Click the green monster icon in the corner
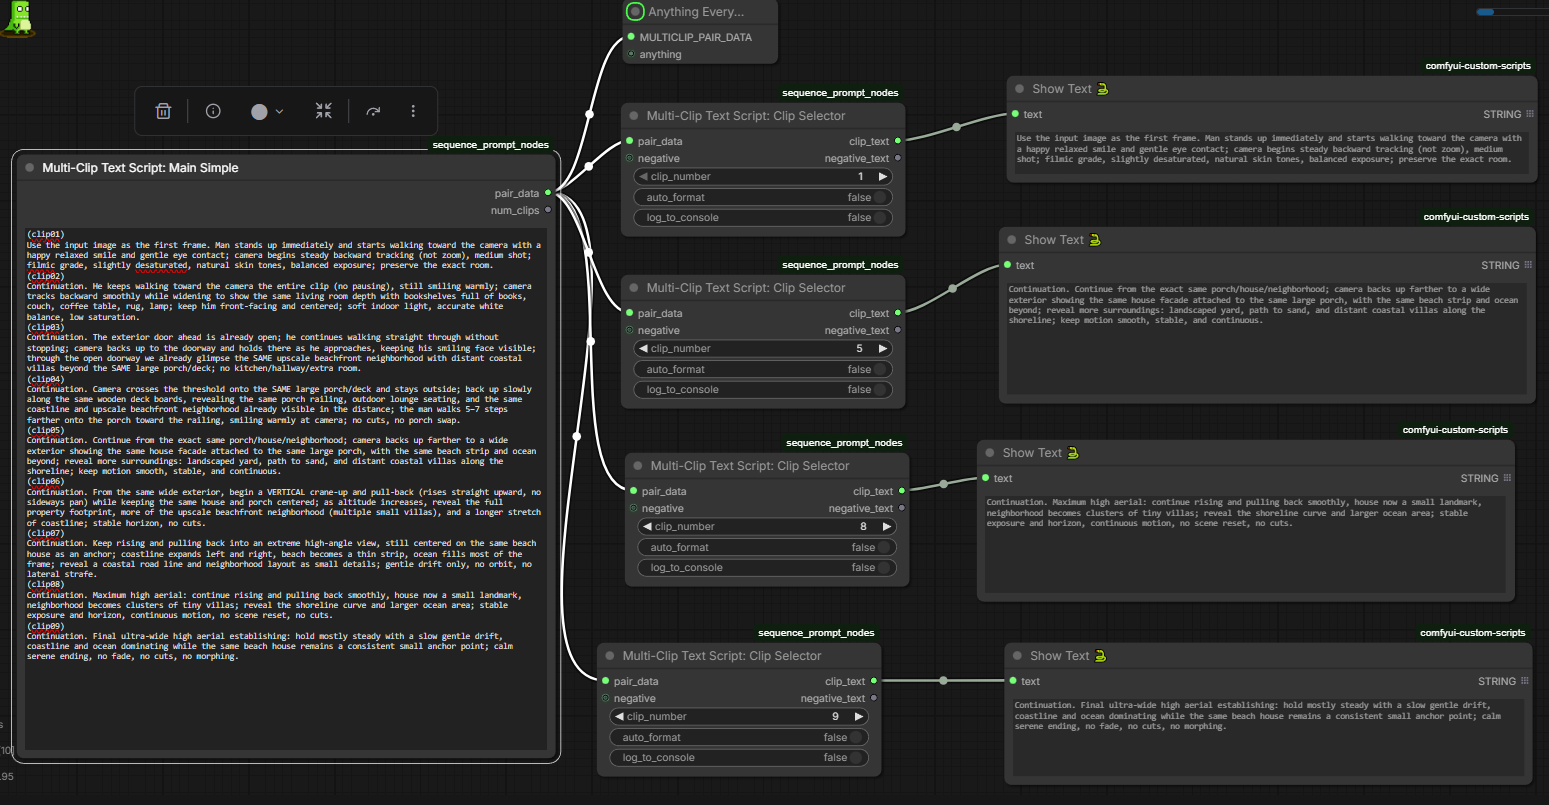This screenshot has height=805, width=1549. coord(18,18)
